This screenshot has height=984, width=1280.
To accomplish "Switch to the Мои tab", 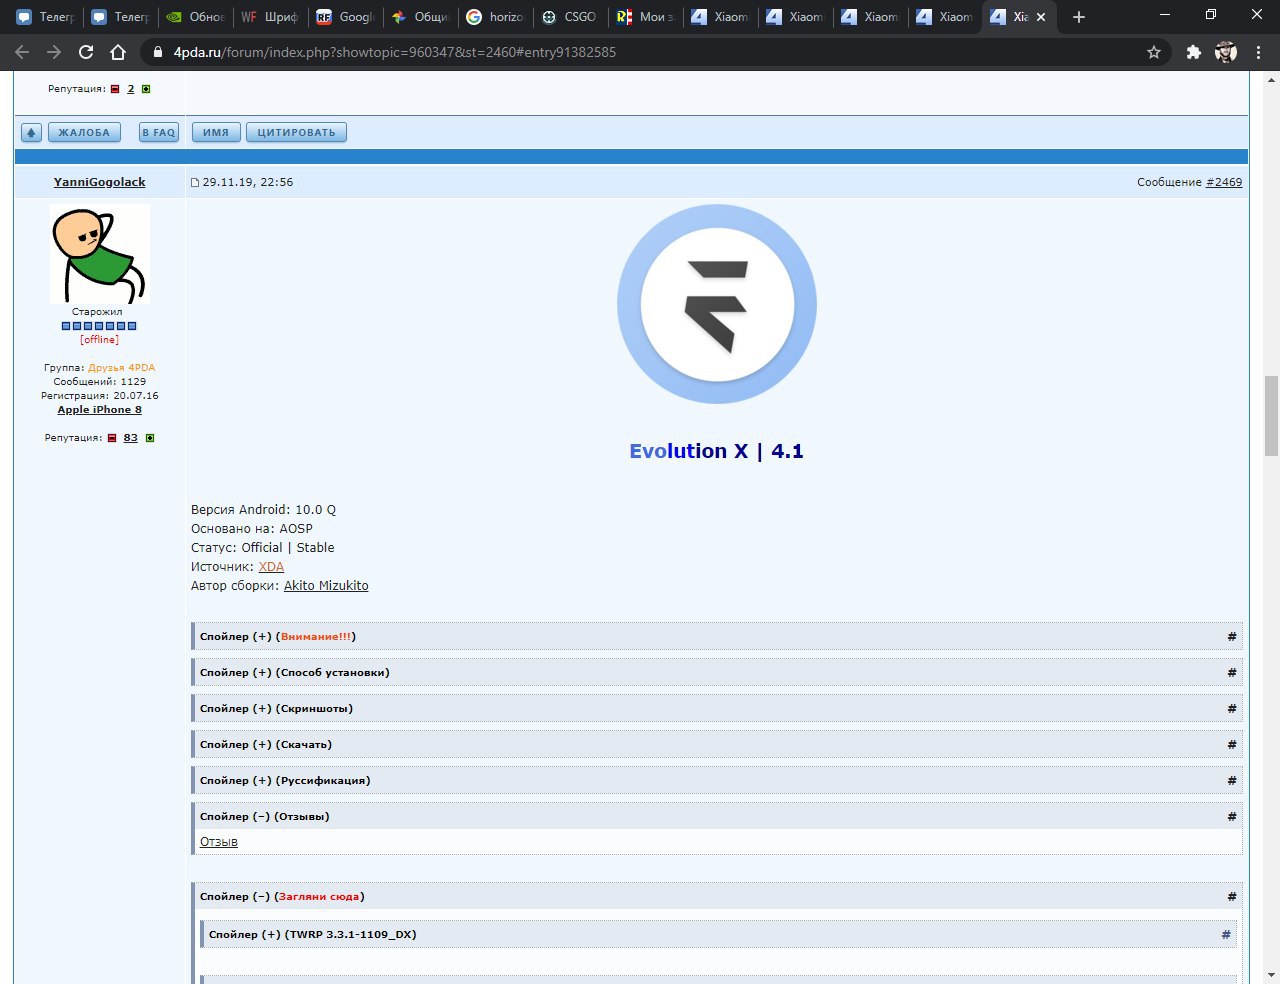I will point(645,17).
